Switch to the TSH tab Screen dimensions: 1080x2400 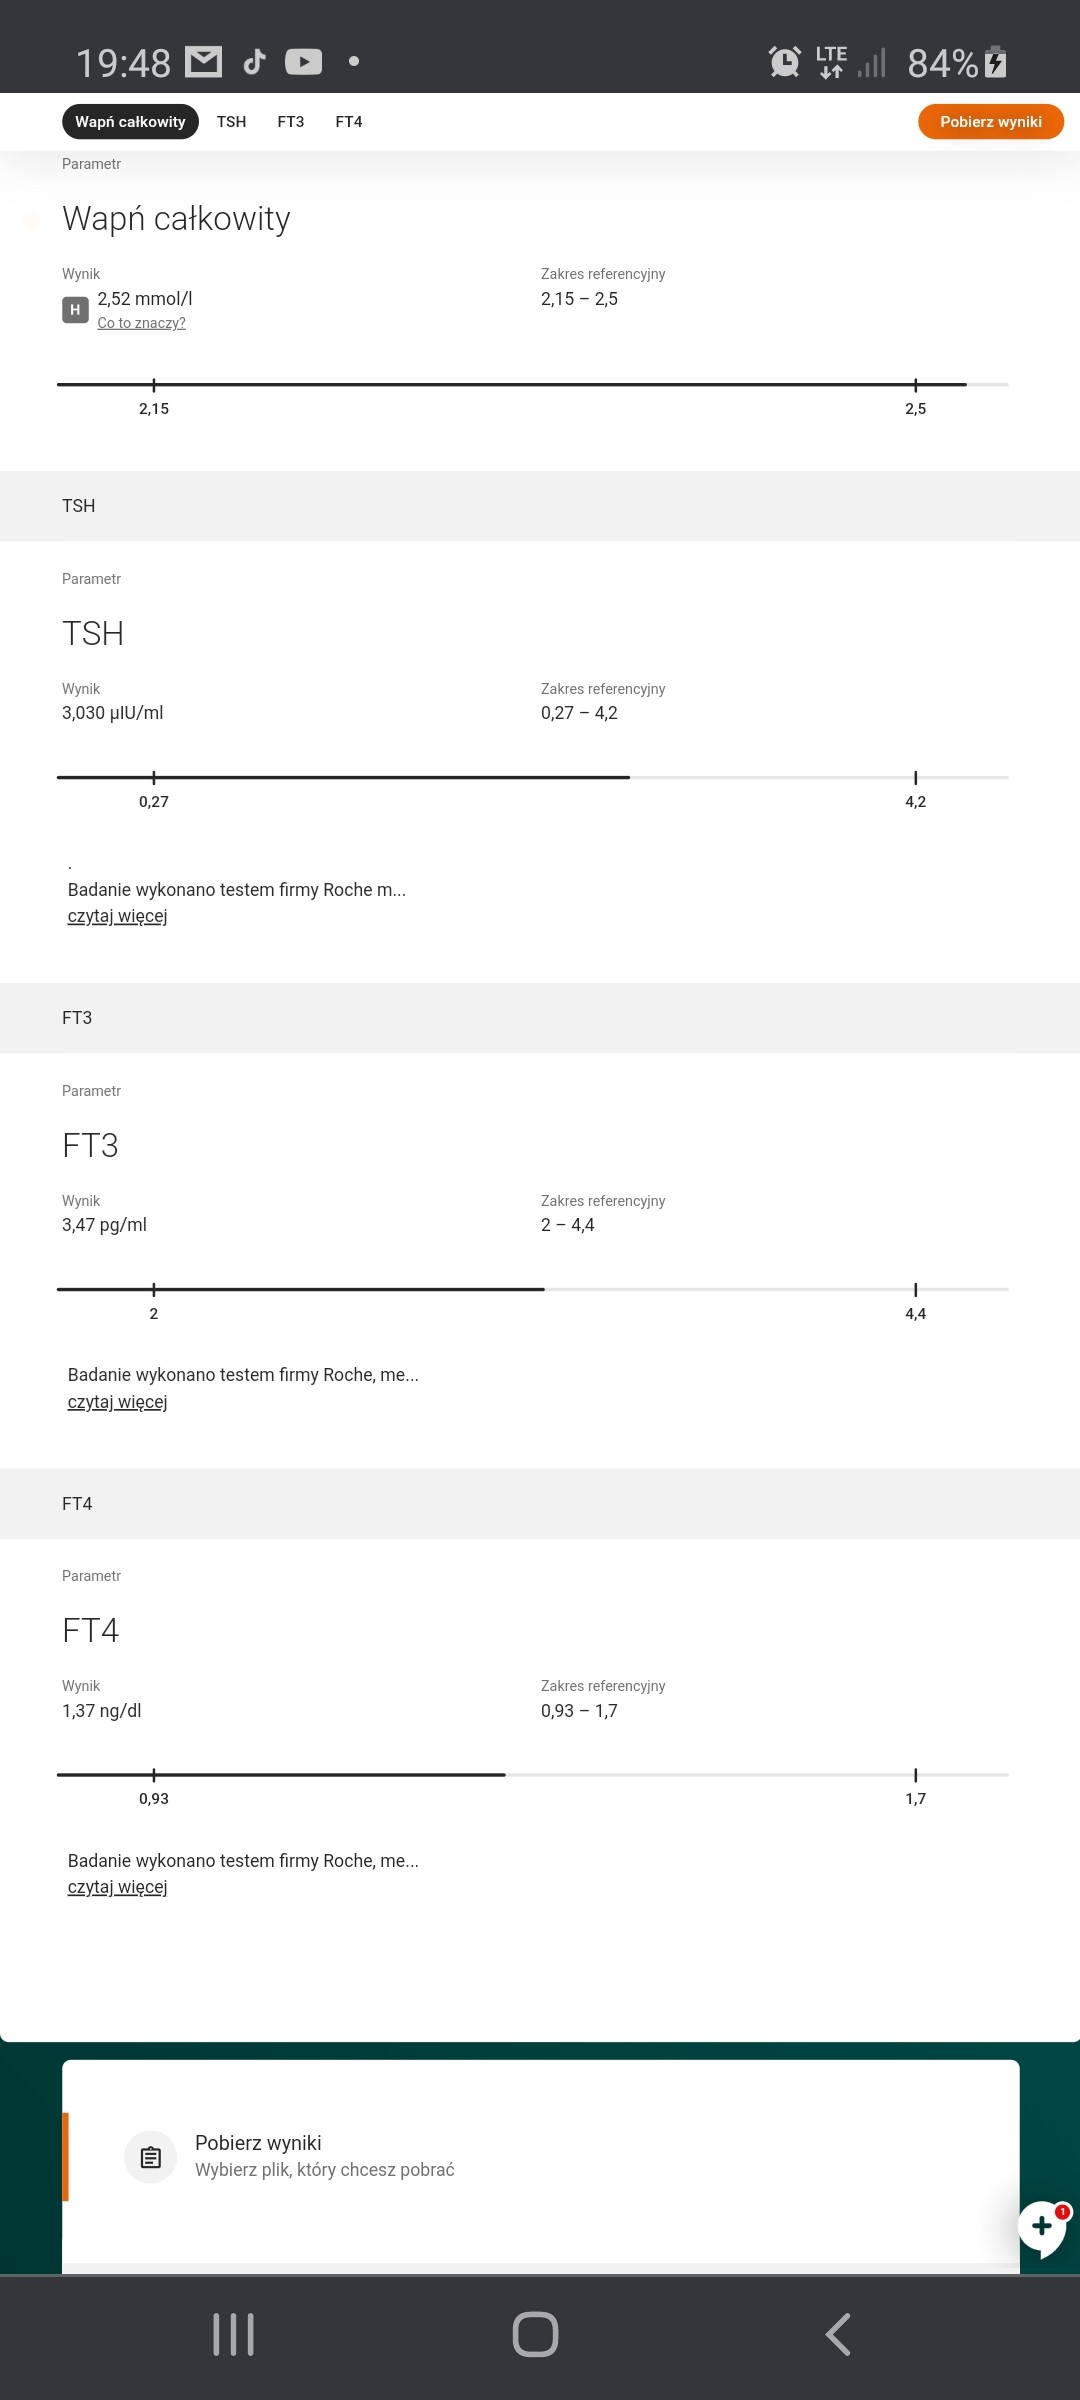click(x=231, y=122)
